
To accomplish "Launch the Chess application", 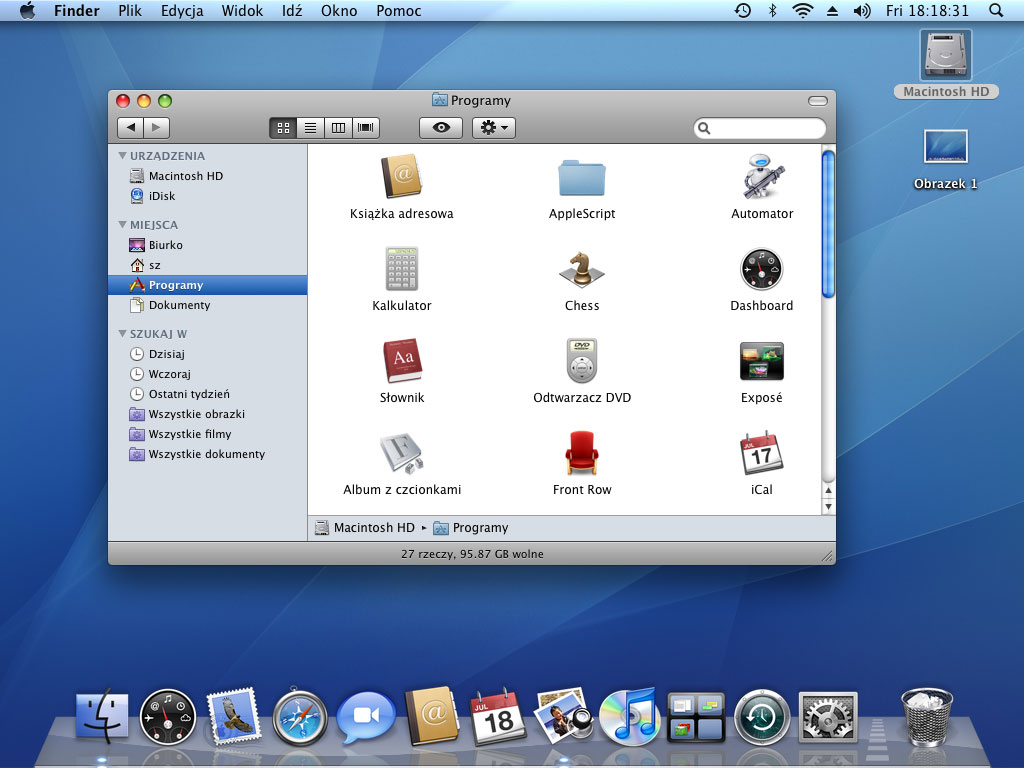I will [582, 269].
